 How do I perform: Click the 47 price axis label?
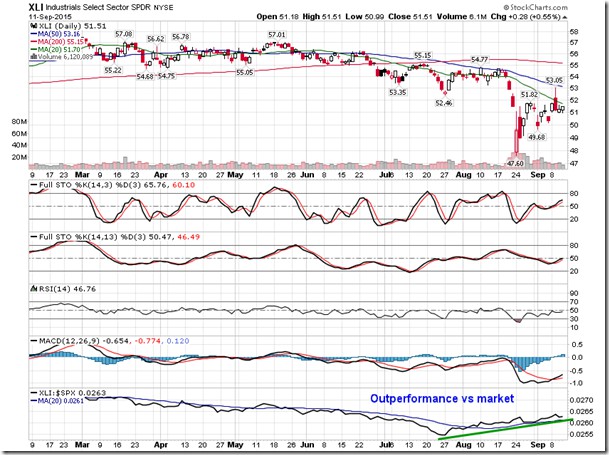(x=574, y=163)
